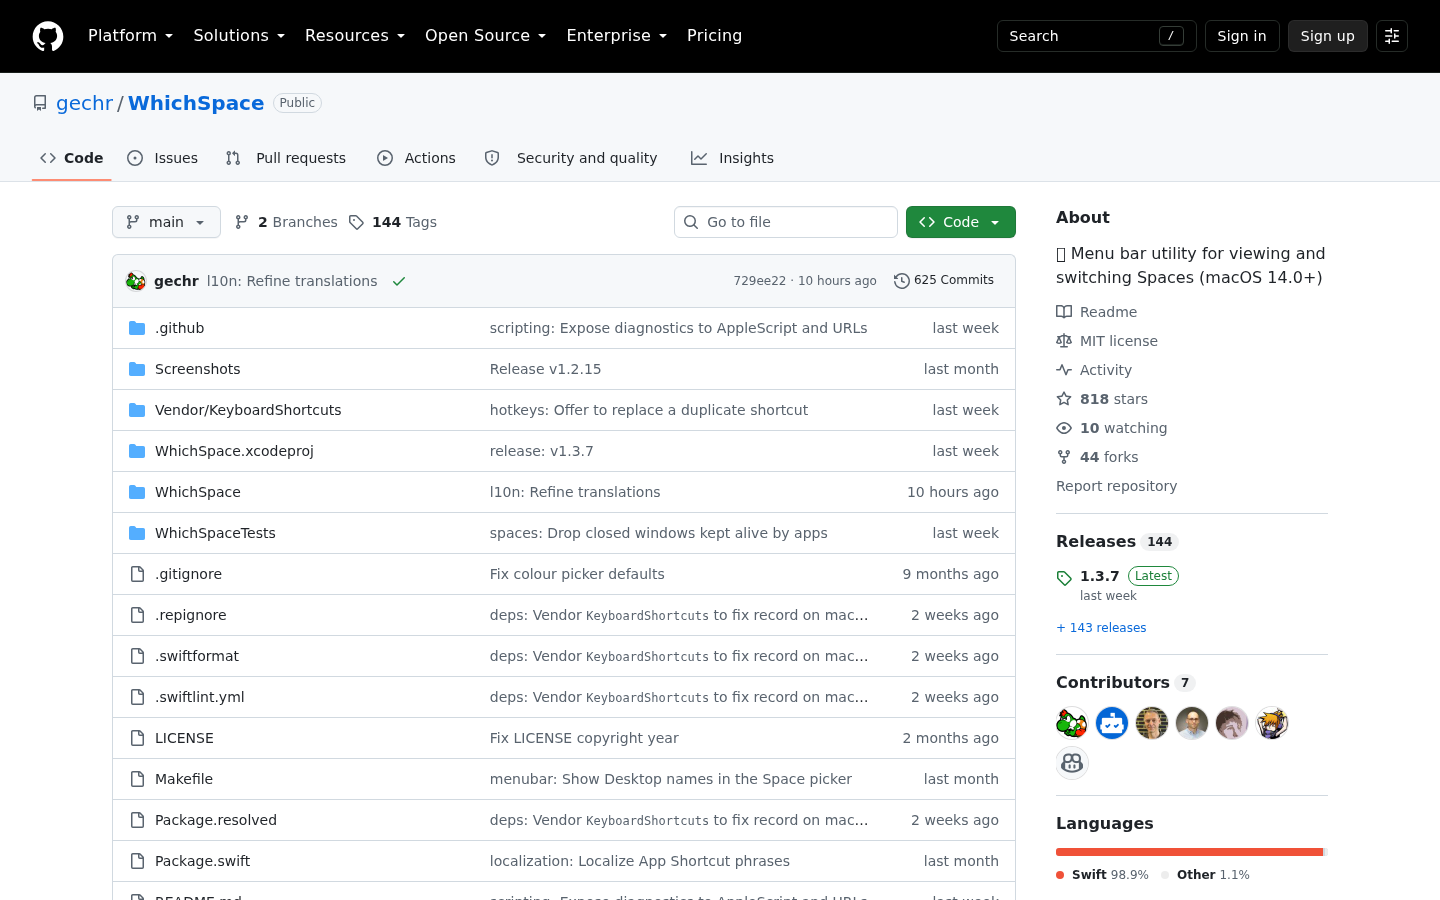The width and height of the screenshot is (1440, 900).
Task: Click the second contributor avatar
Action: [1112, 723]
